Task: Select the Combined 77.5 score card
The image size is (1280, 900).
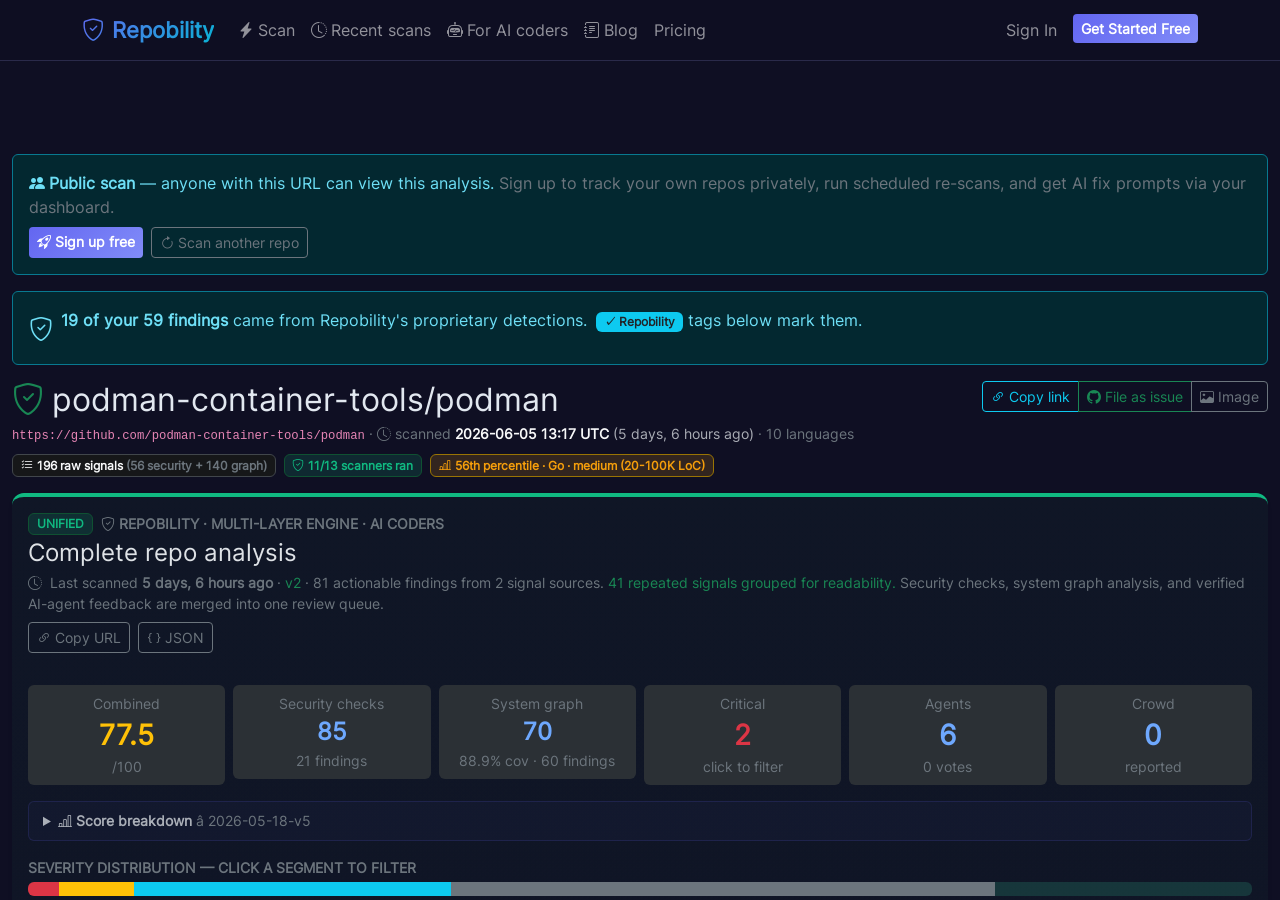Action: point(126,735)
